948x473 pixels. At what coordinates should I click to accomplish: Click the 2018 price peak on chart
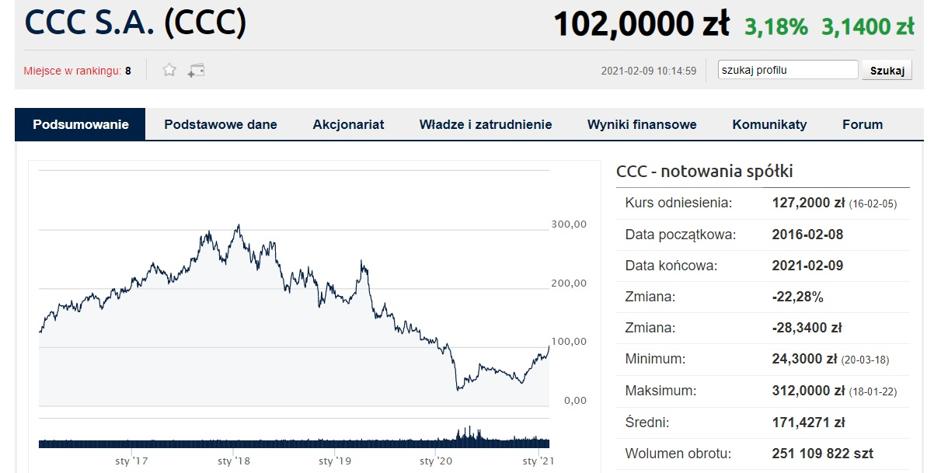coord(237,227)
